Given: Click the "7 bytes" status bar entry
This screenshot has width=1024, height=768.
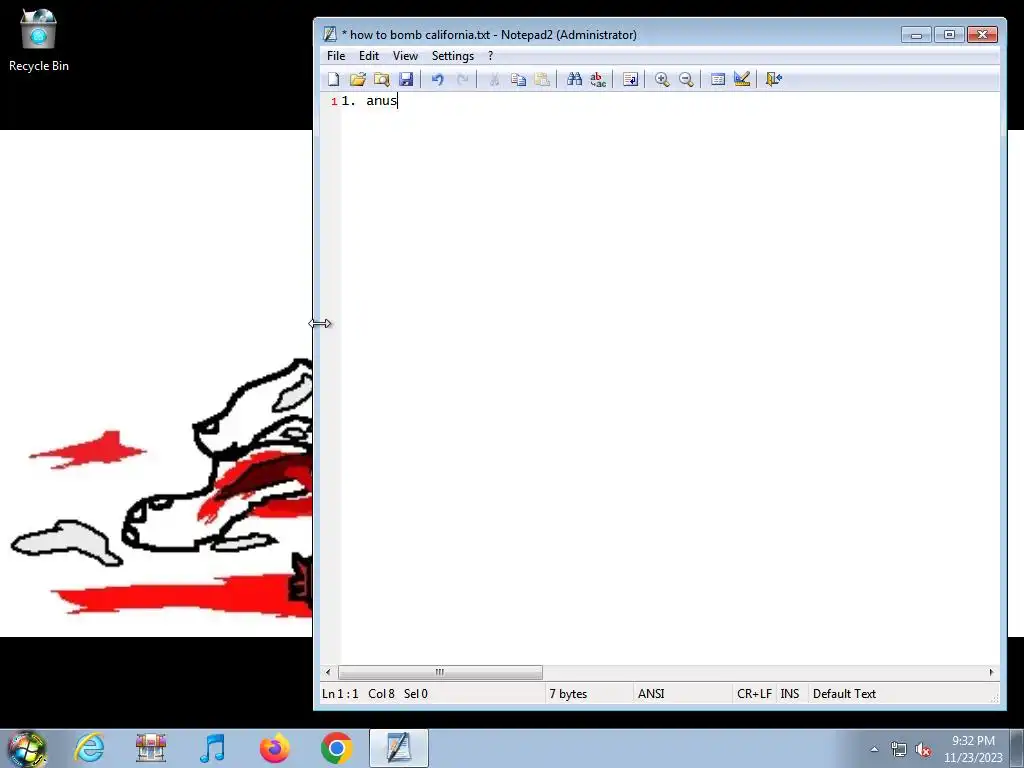Looking at the screenshot, I should point(568,694).
